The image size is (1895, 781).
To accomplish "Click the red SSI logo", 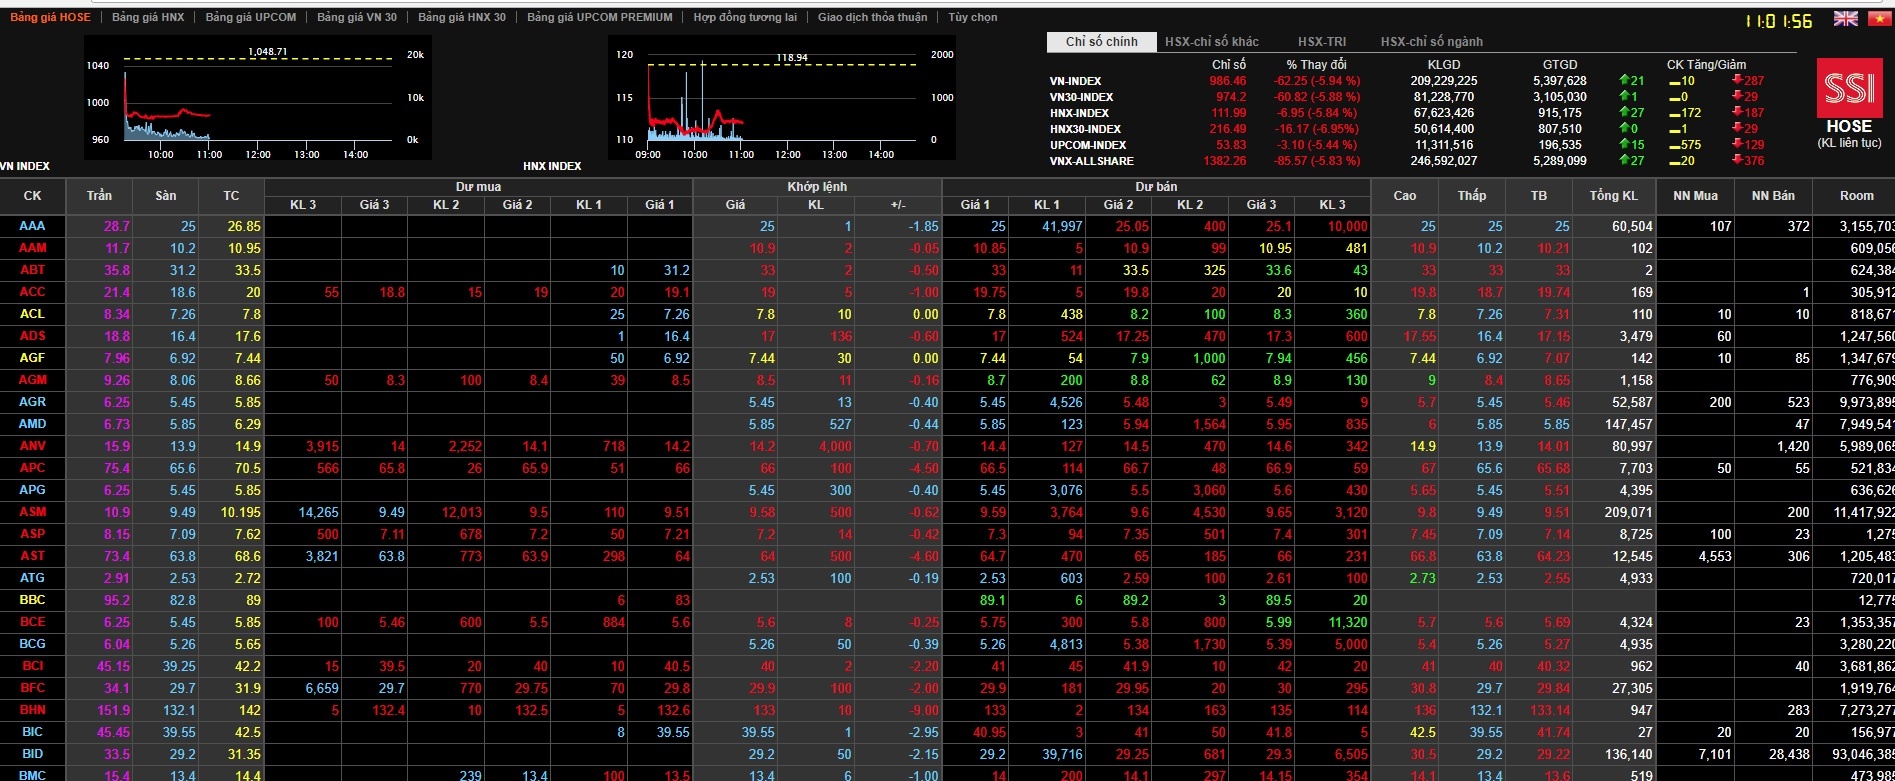I will point(1848,88).
